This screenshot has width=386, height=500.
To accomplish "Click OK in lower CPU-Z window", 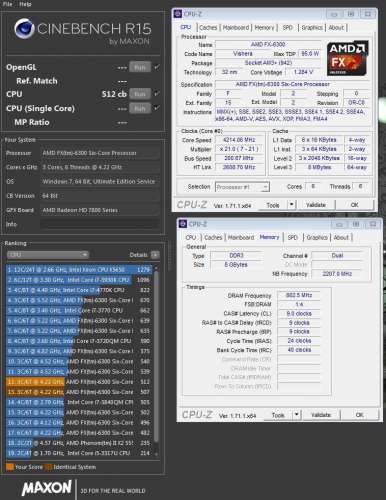I will 360,415.
